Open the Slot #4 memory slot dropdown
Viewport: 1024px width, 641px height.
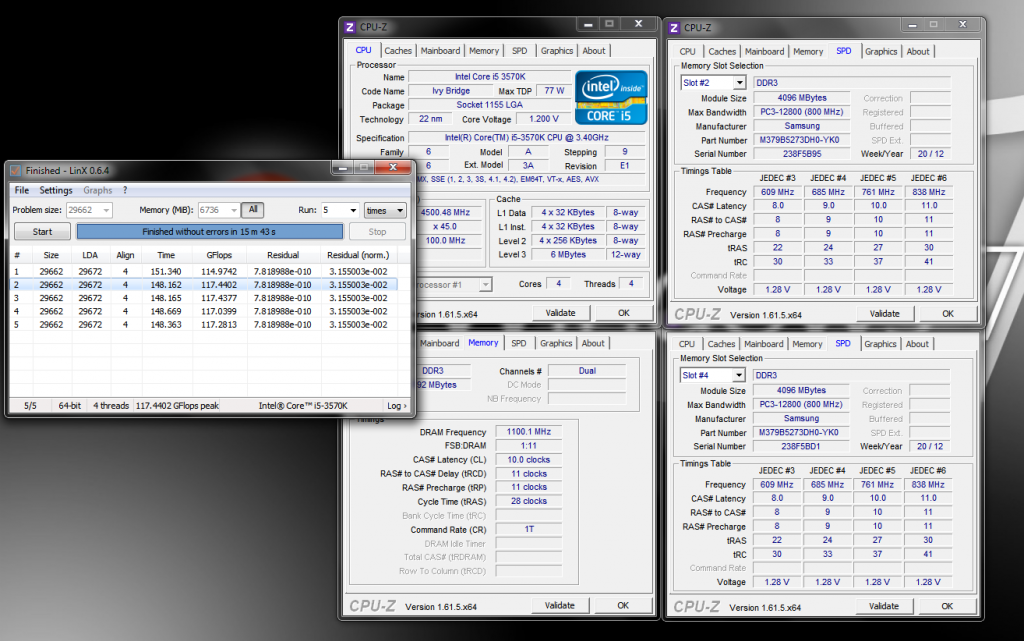739,375
